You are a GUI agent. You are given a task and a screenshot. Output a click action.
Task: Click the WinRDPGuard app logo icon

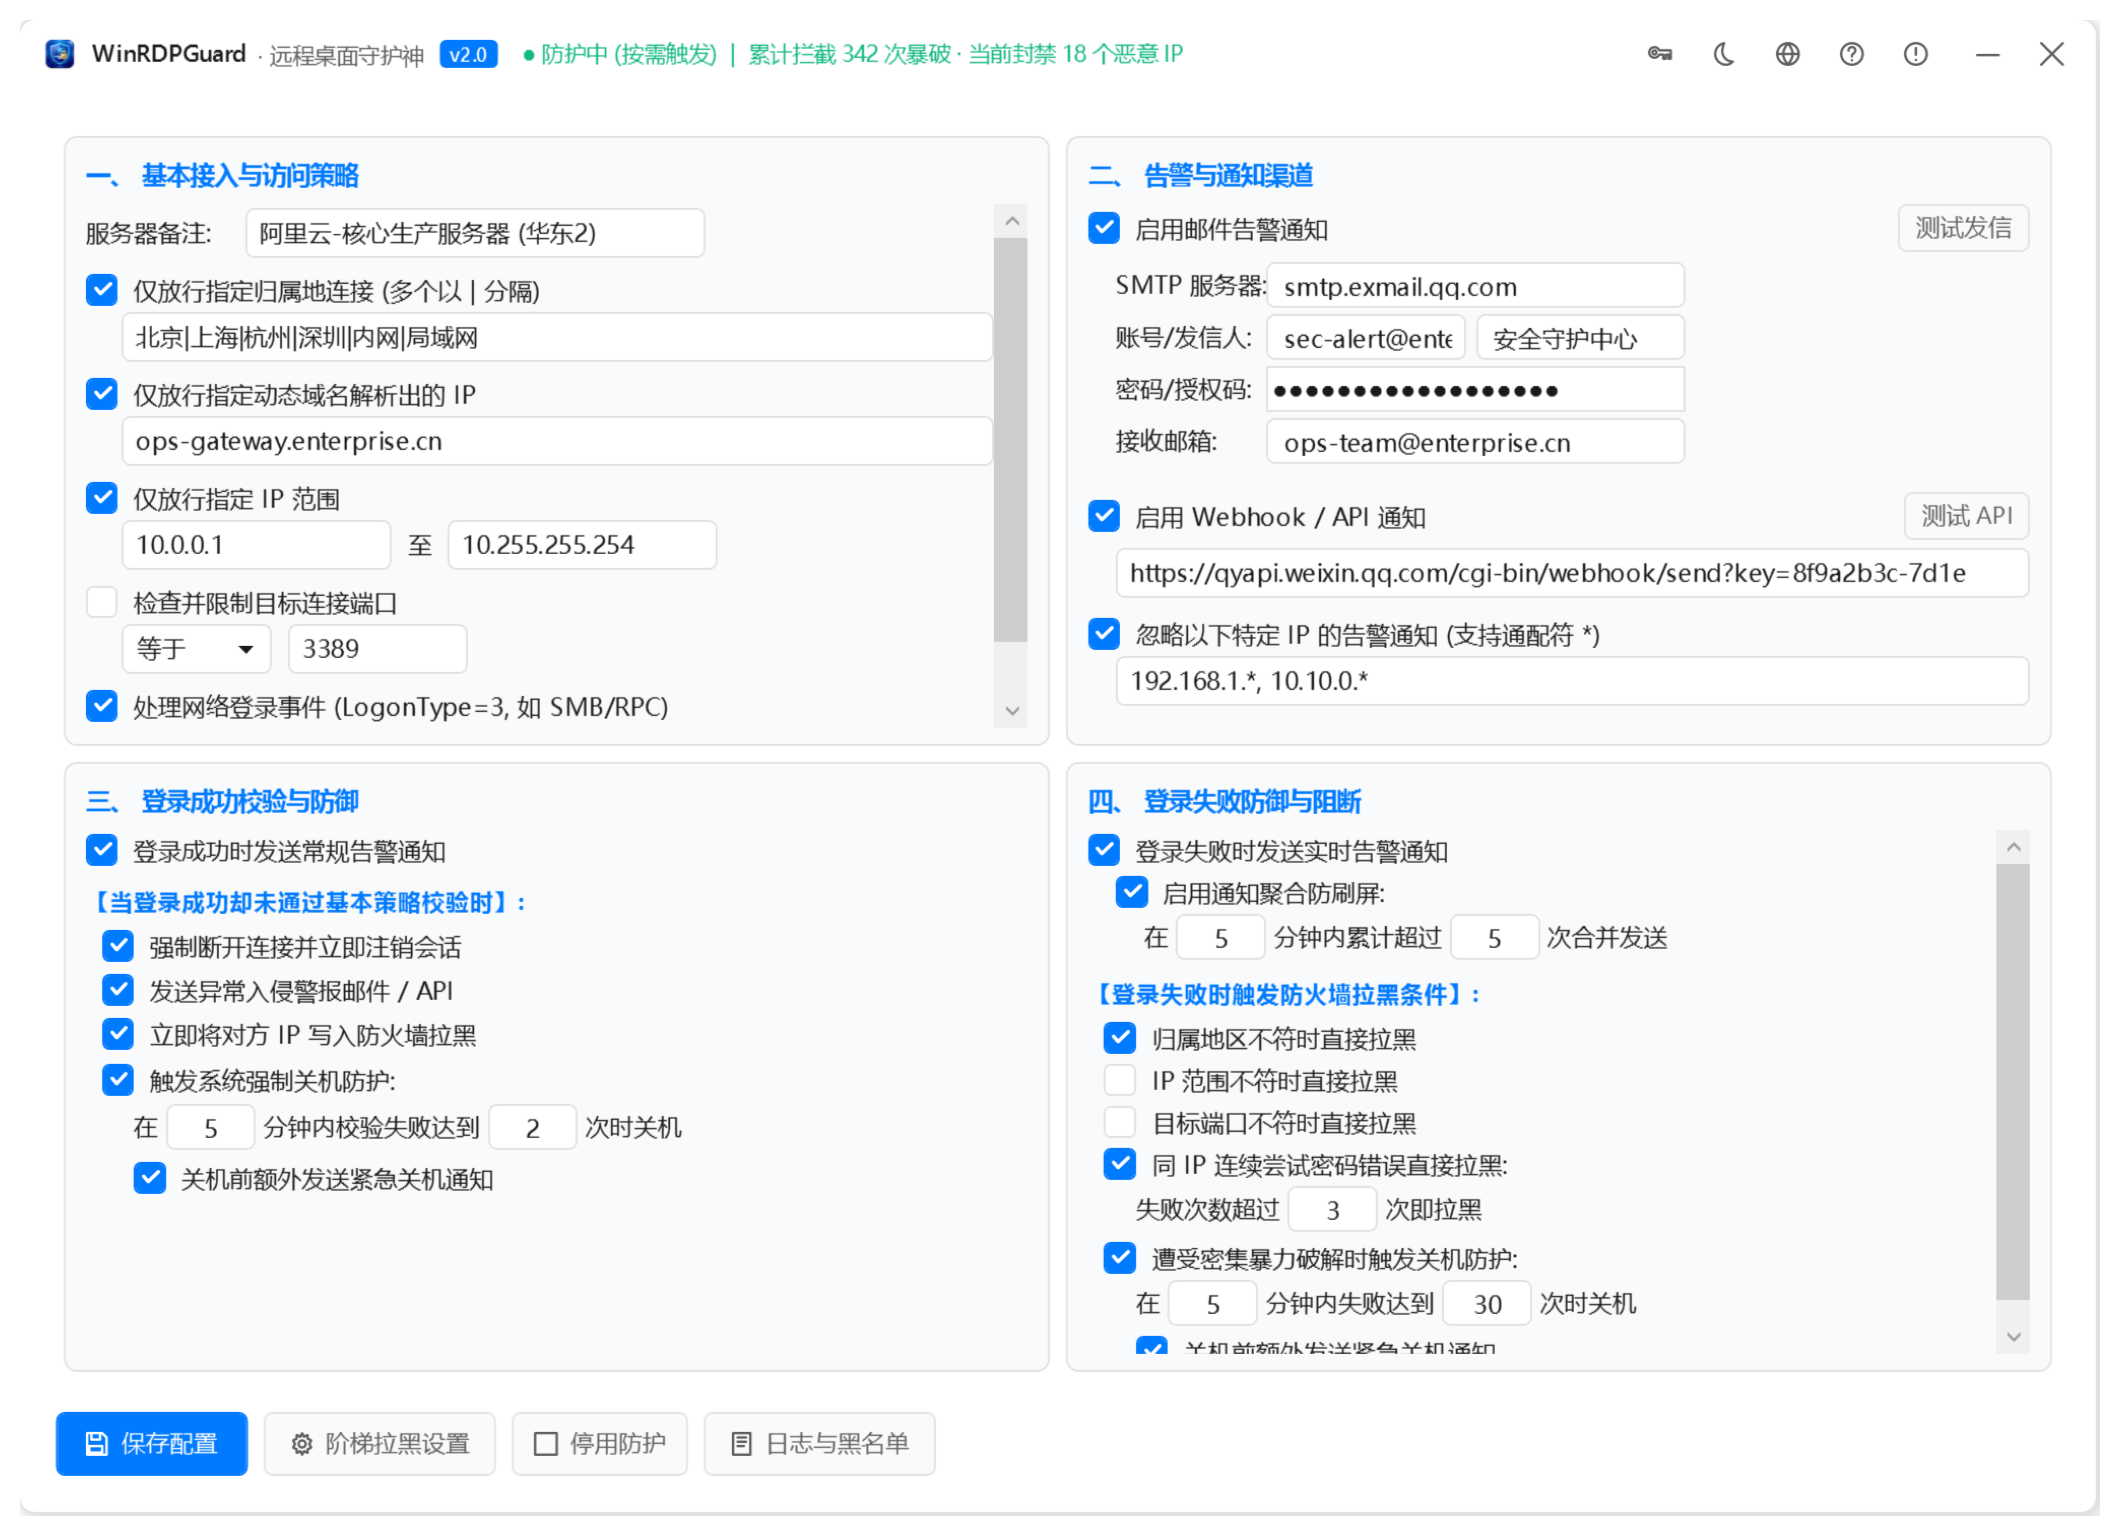coord(60,54)
